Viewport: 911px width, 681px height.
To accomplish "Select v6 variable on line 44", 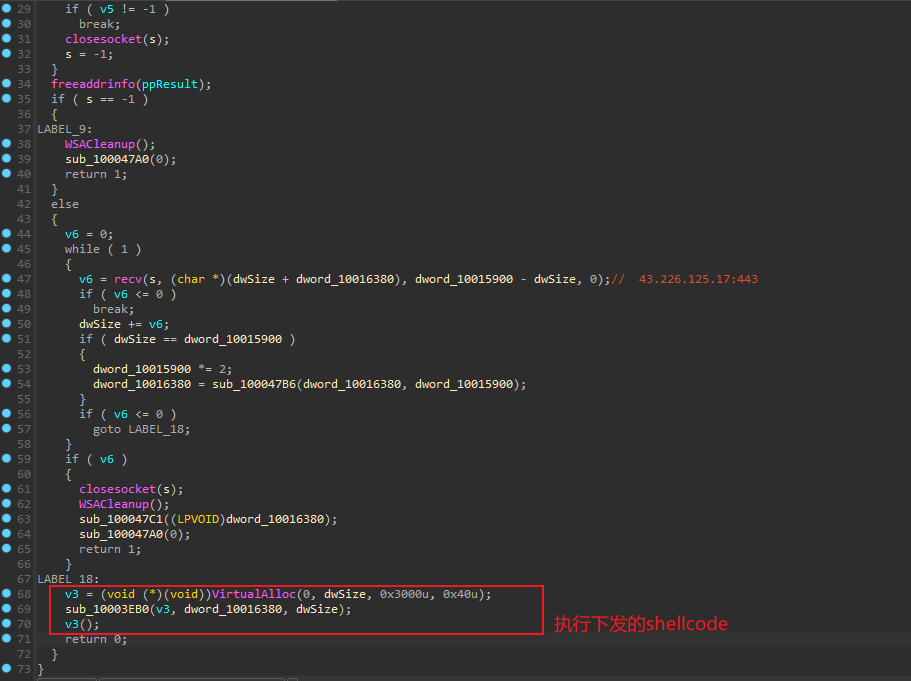I will [72, 234].
